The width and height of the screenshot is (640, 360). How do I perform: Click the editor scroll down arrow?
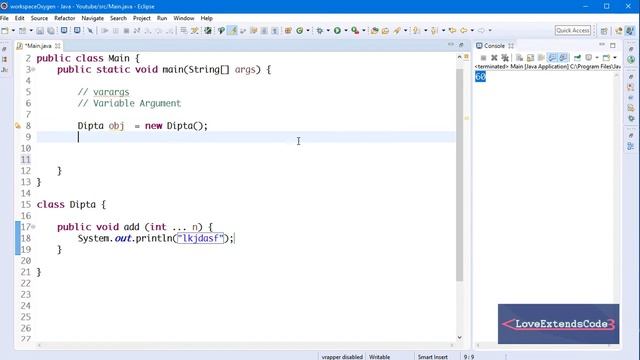[460, 337]
